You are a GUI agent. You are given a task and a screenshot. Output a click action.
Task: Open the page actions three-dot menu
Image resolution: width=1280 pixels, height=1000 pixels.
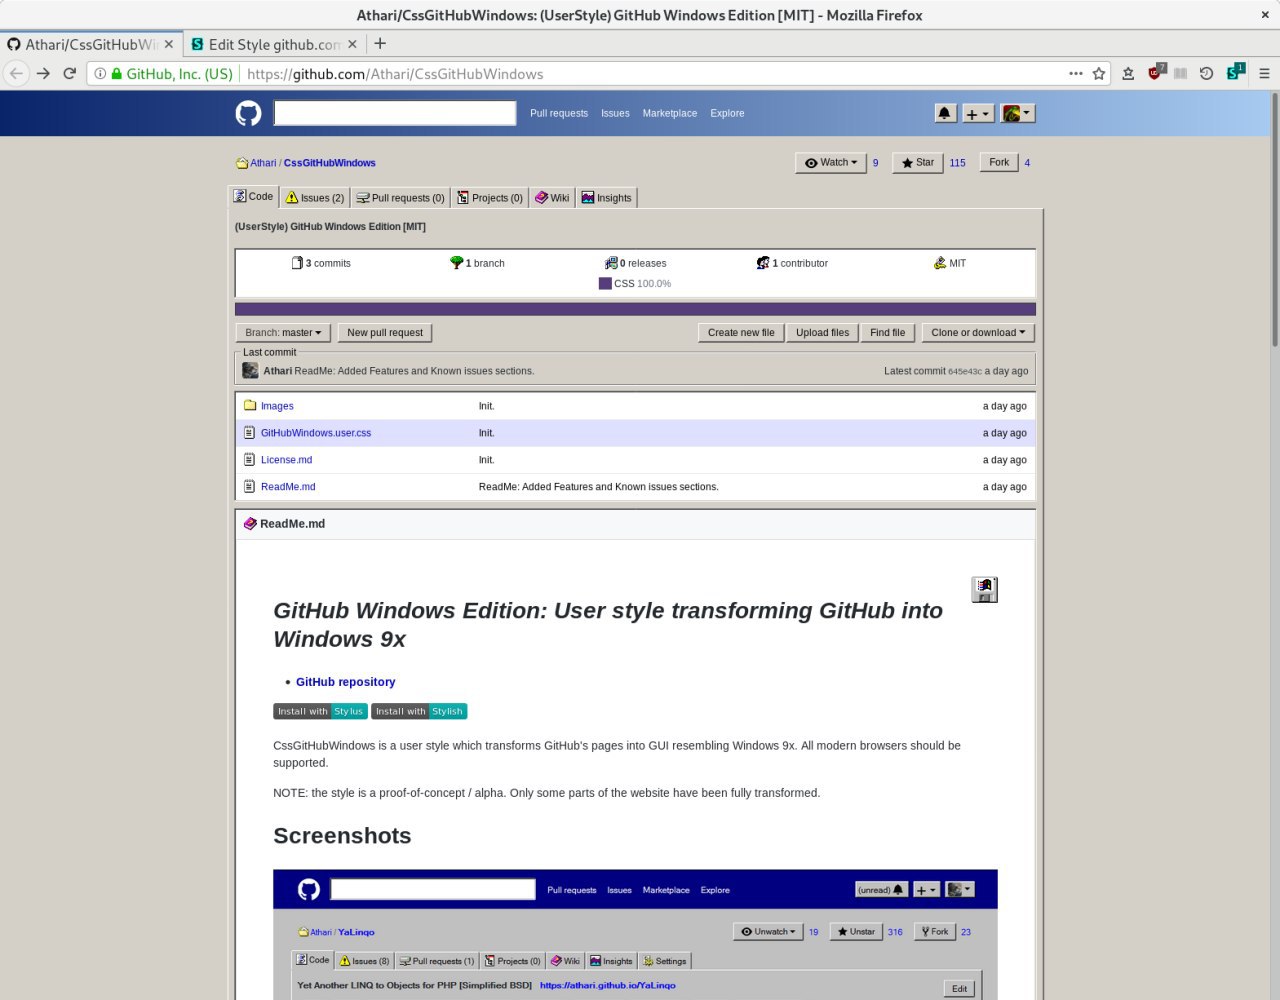coord(1076,73)
